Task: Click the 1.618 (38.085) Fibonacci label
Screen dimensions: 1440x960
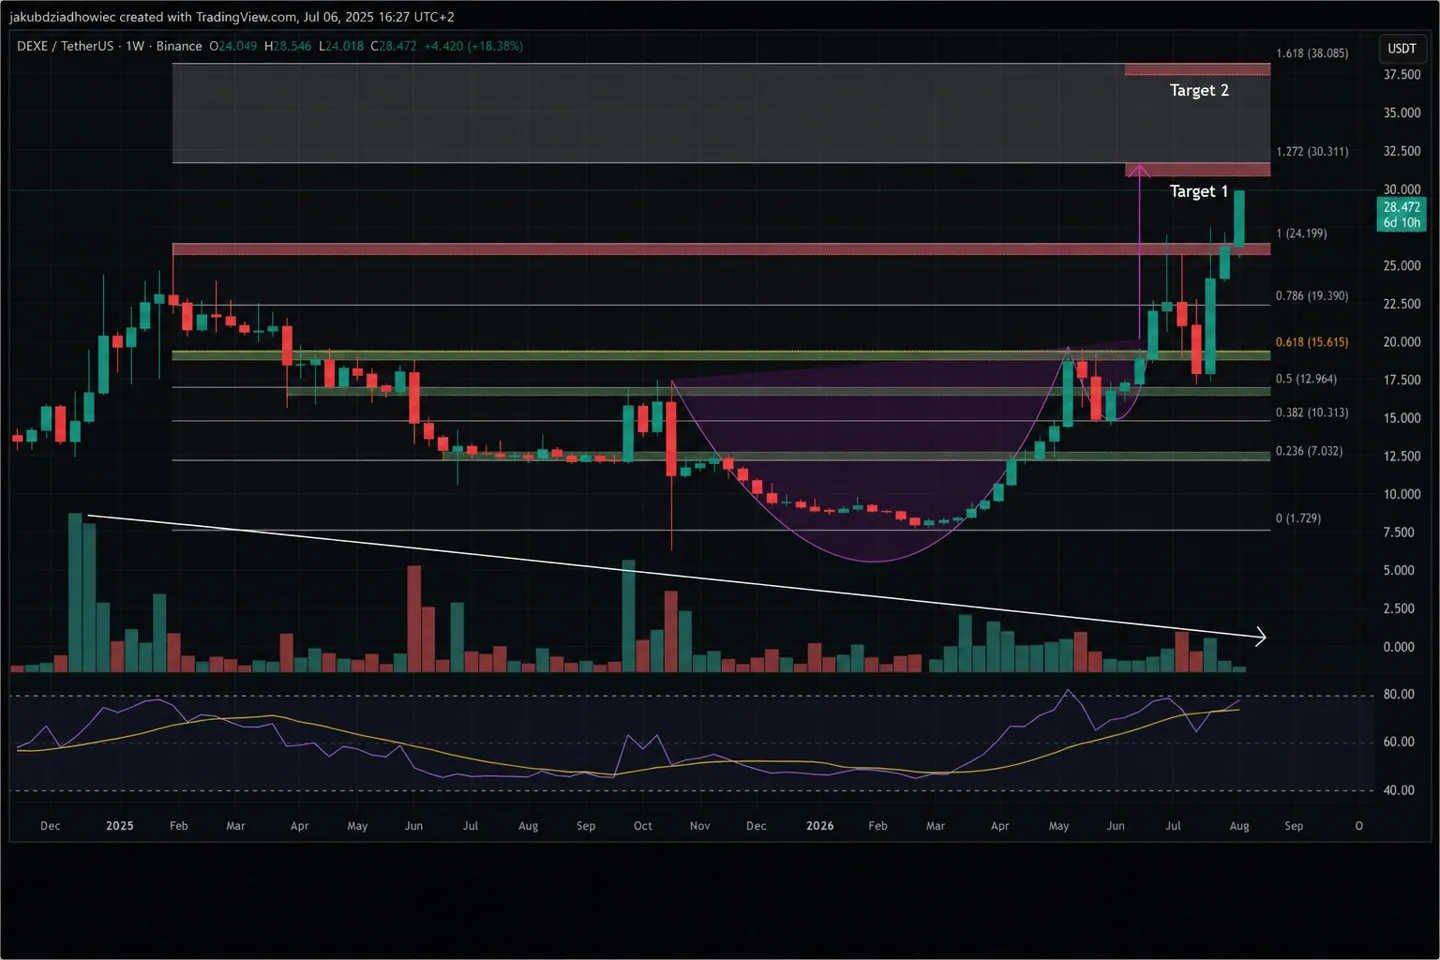Action: (x=1312, y=53)
